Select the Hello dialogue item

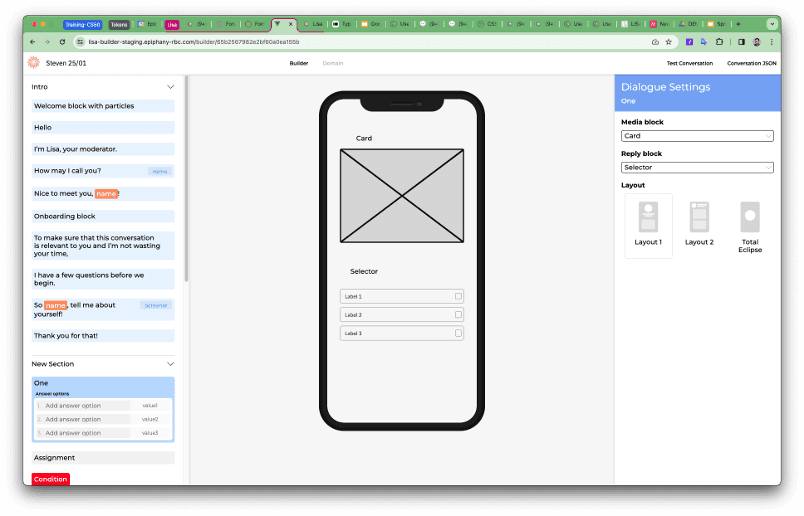click(x=103, y=127)
